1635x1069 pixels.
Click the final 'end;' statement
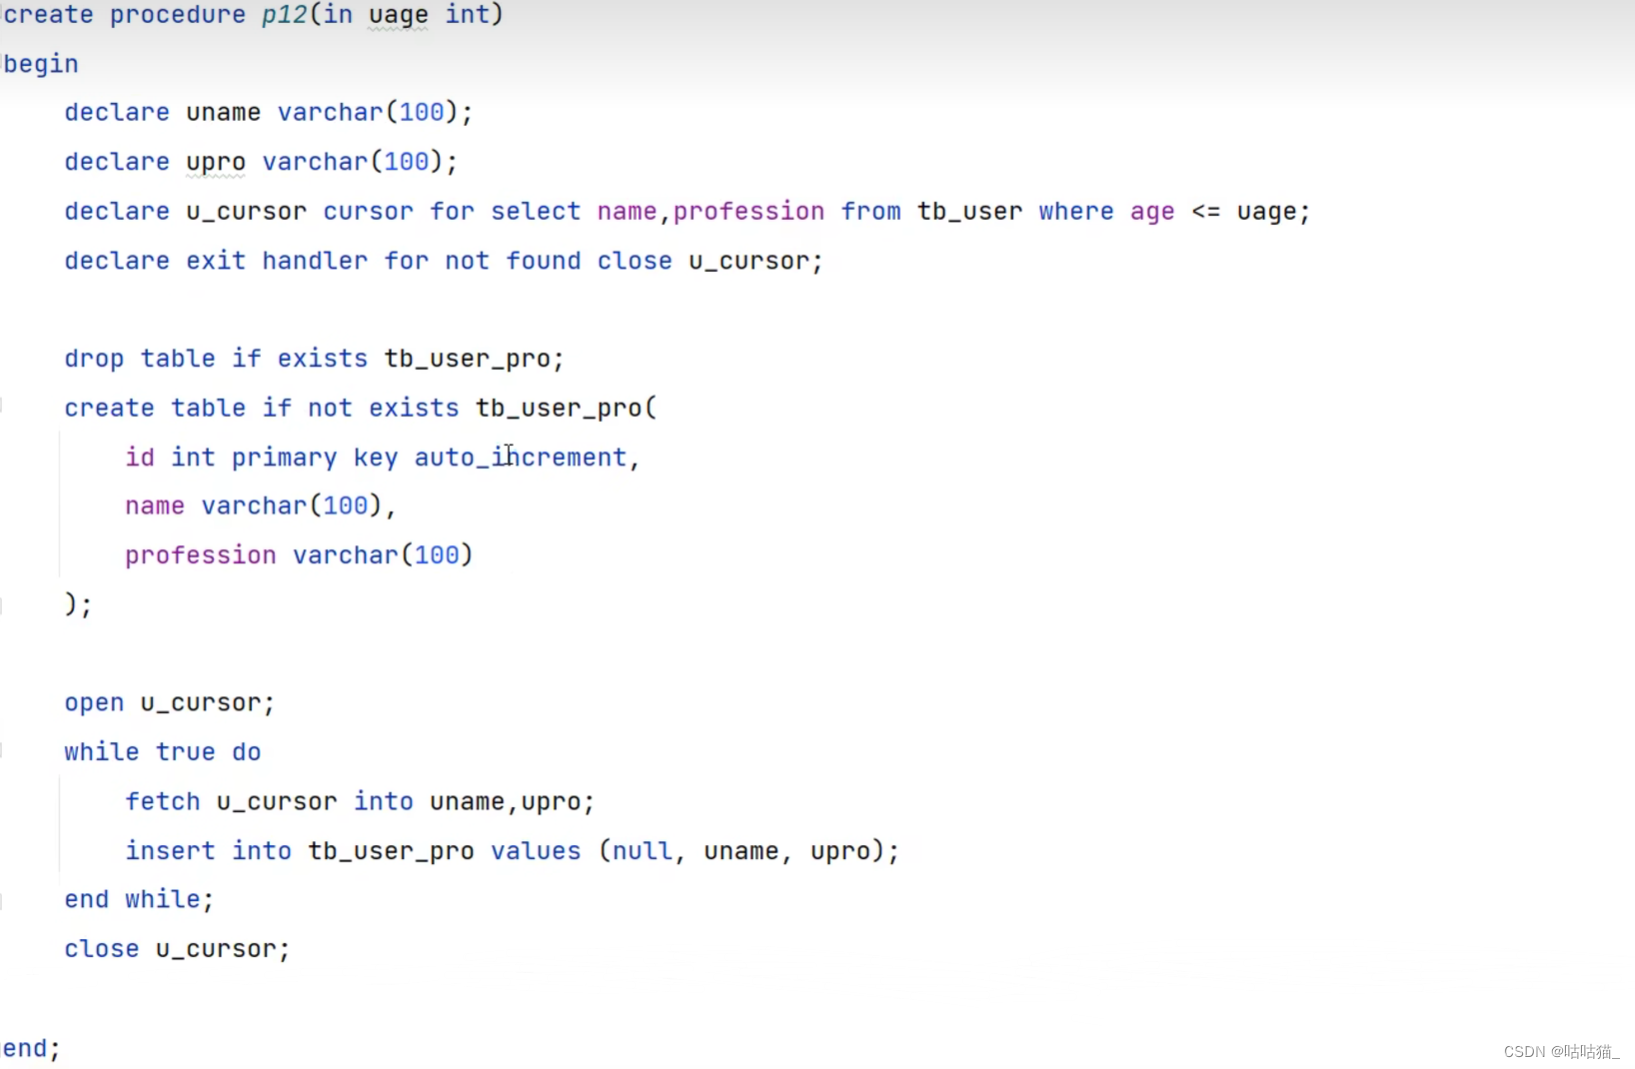(x=31, y=1048)
